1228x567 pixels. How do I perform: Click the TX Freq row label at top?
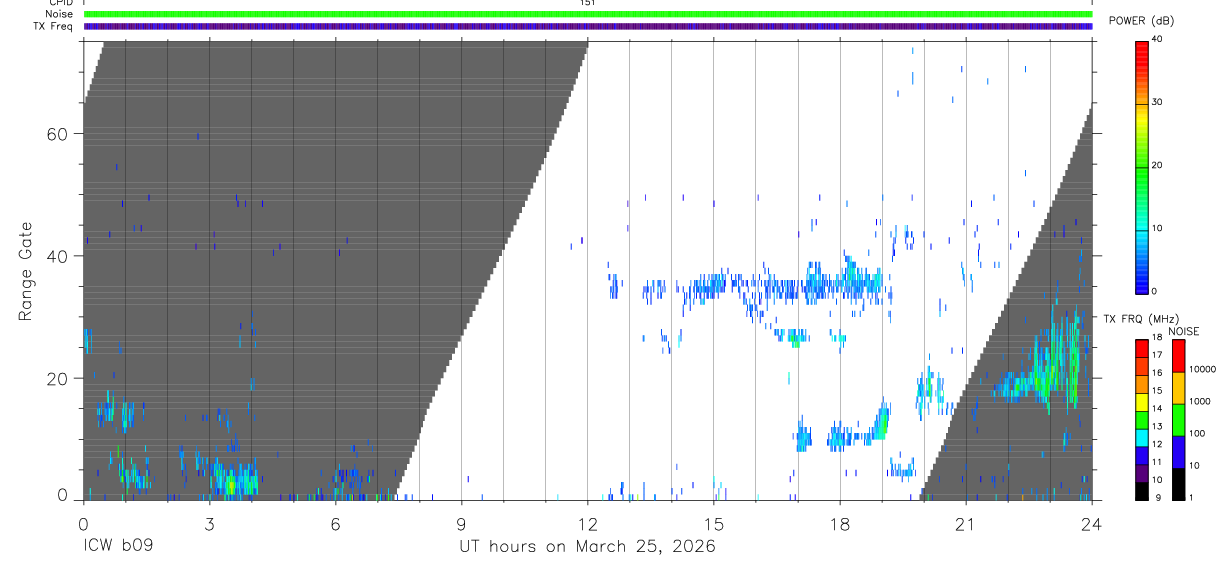tap(53, 26)
